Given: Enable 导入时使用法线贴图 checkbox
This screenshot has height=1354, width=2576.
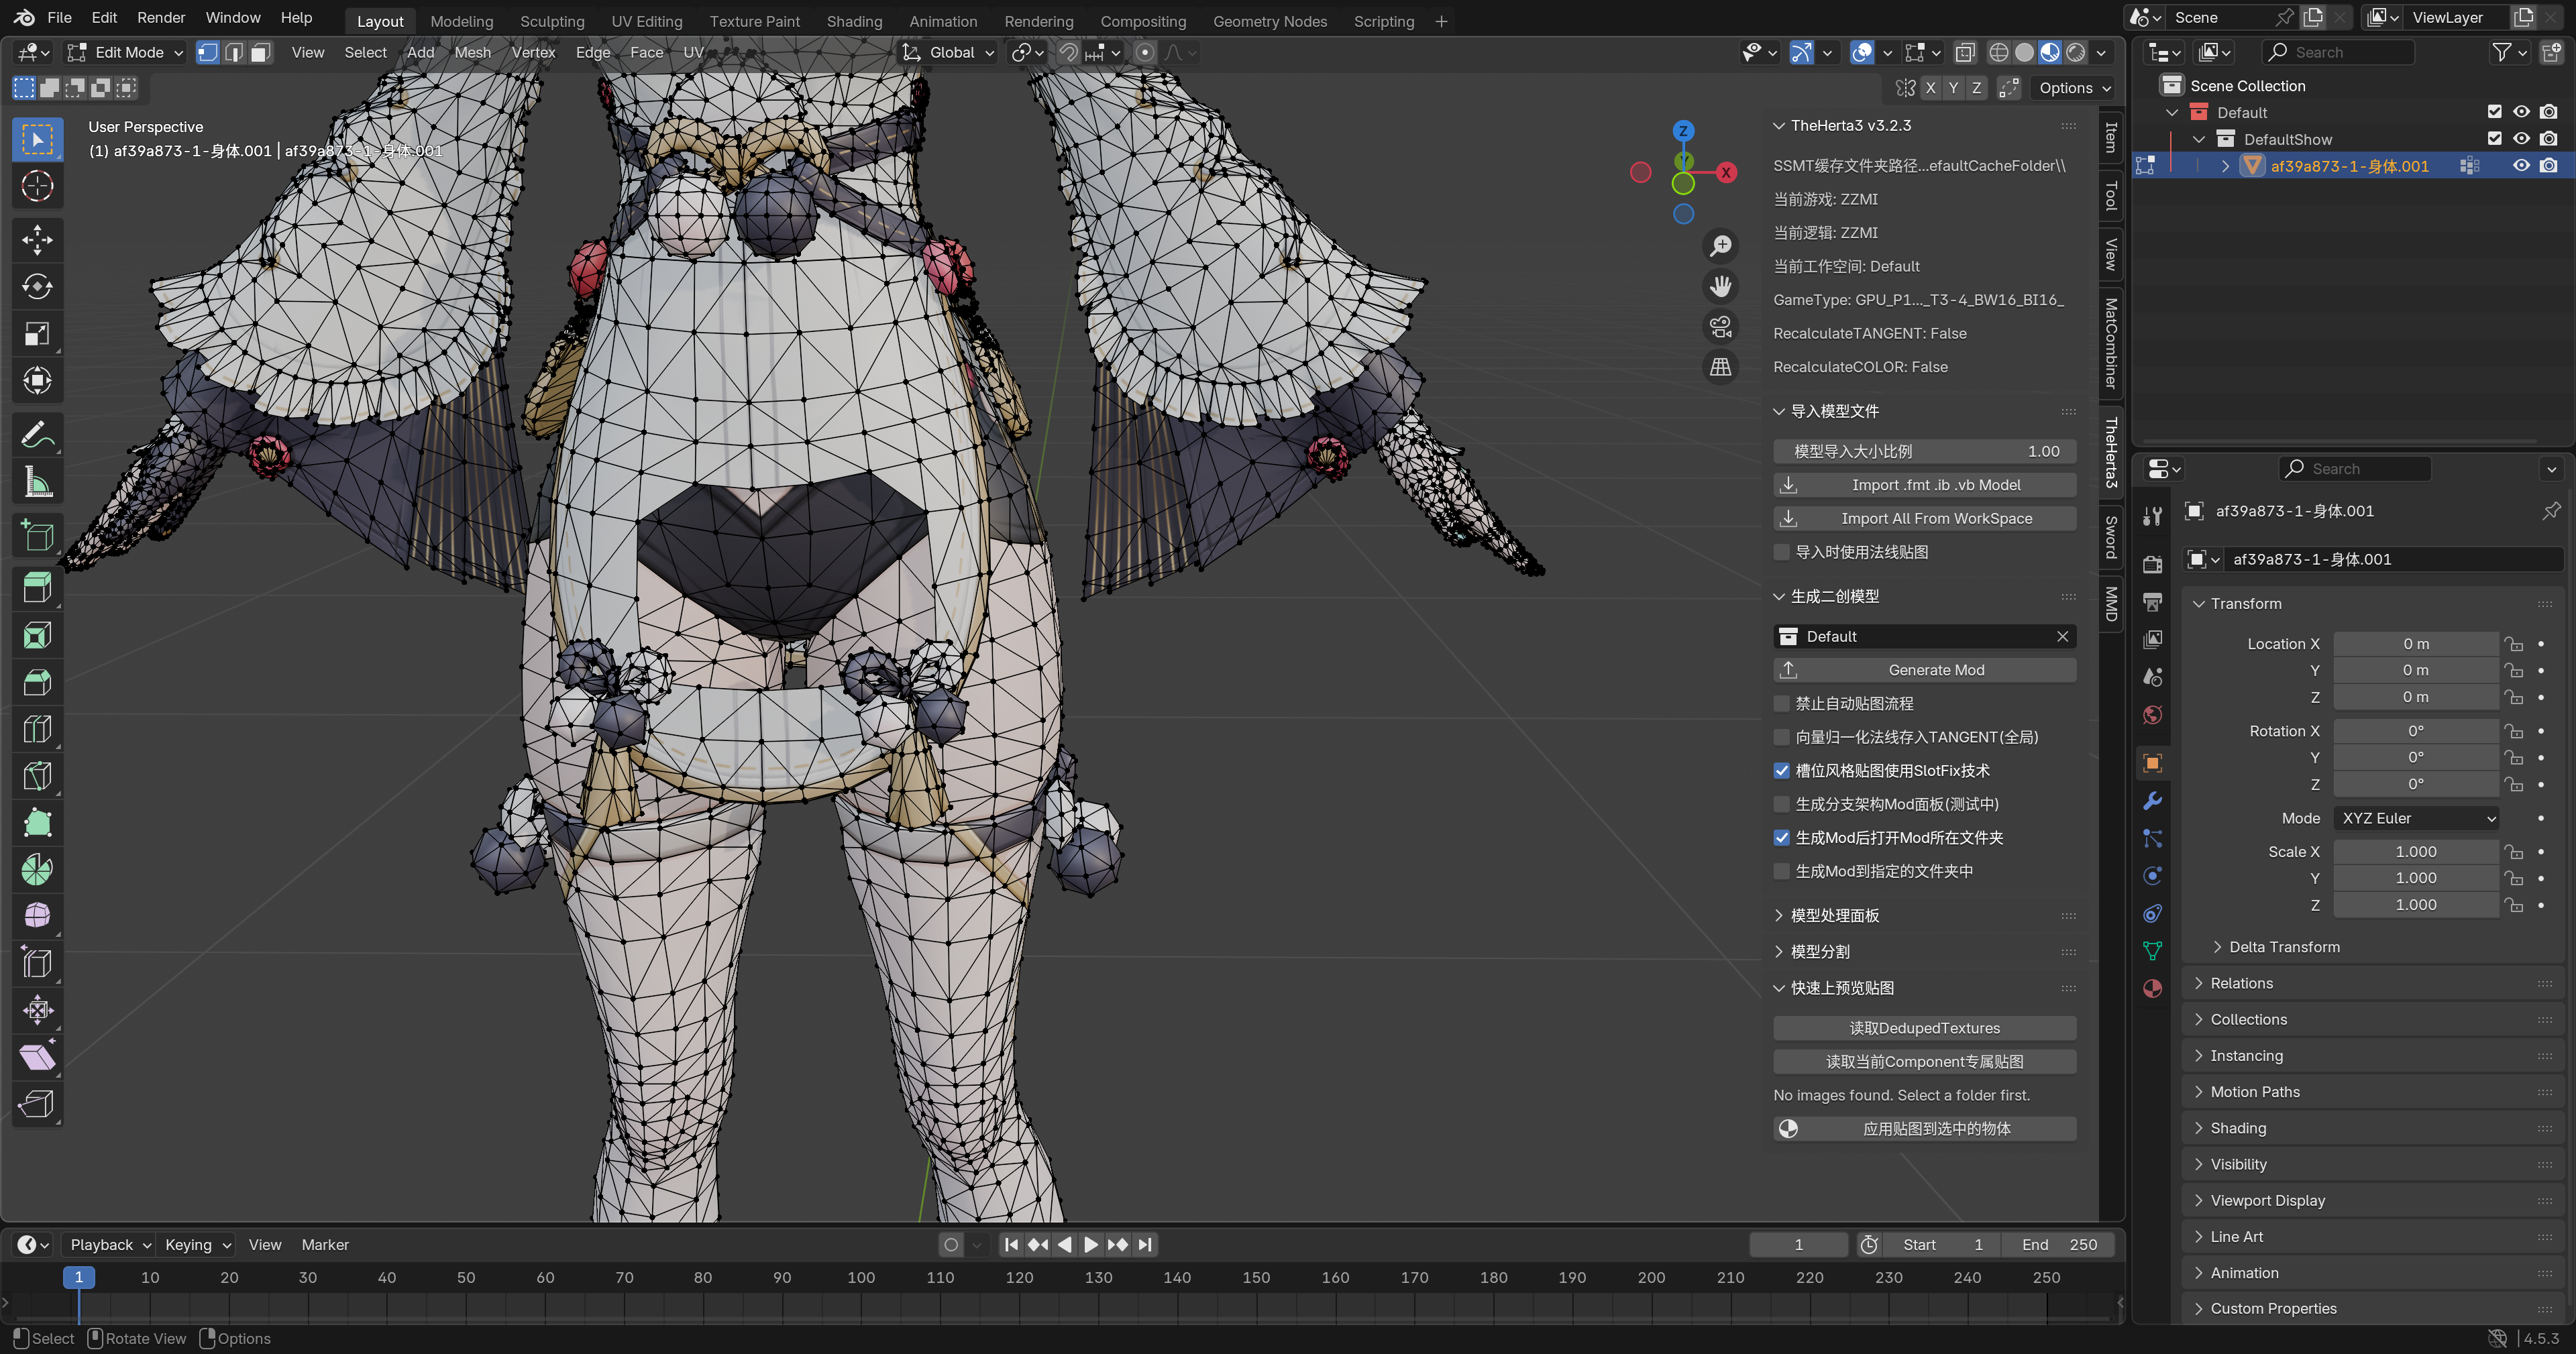Looking at the screenshot, I should (x=1781, y=552).
